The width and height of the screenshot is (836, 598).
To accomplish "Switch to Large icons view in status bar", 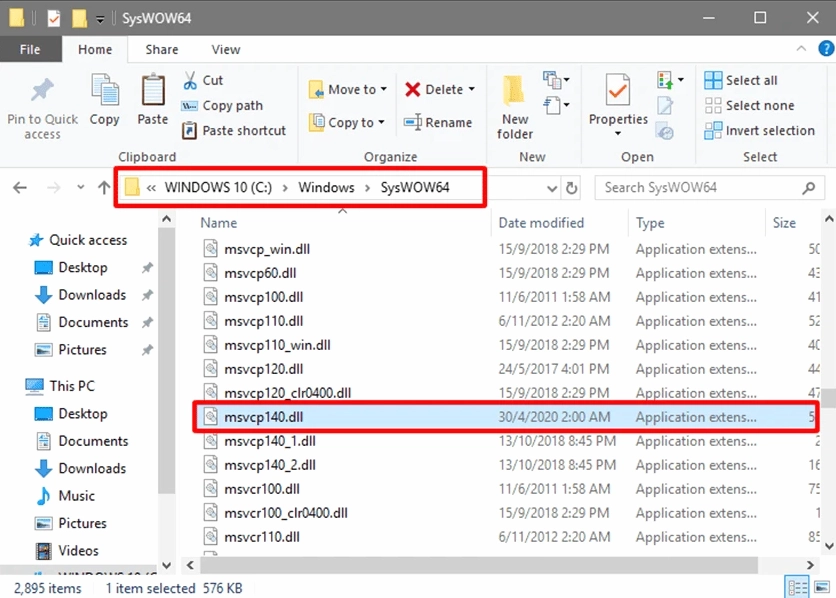I will coord(822,587).
